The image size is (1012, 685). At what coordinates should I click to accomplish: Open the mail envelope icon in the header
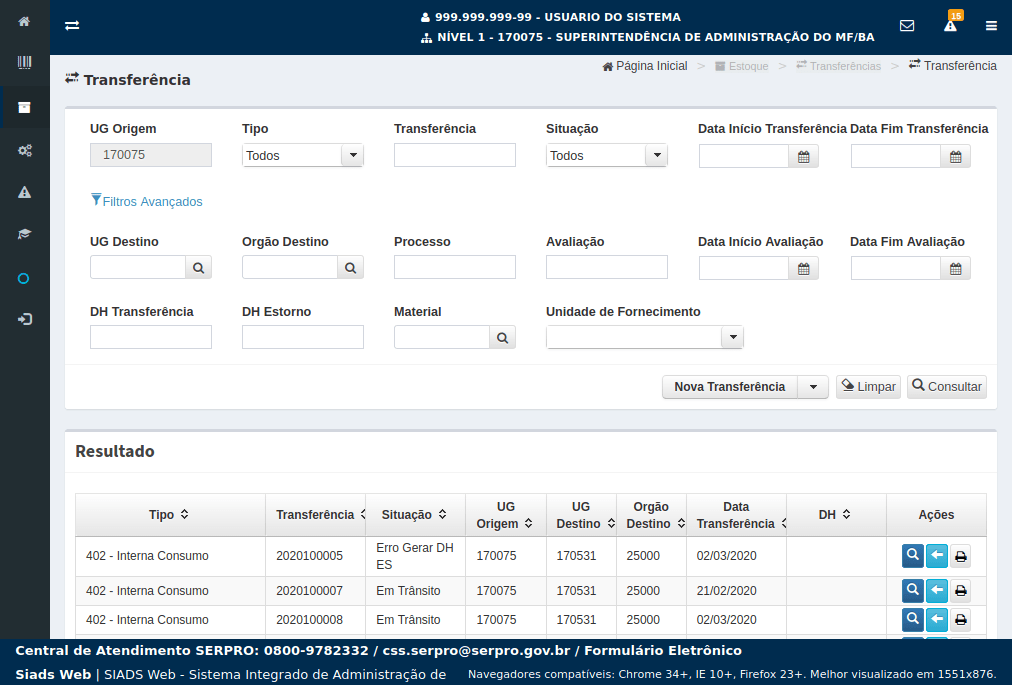[x=907, y=25]
